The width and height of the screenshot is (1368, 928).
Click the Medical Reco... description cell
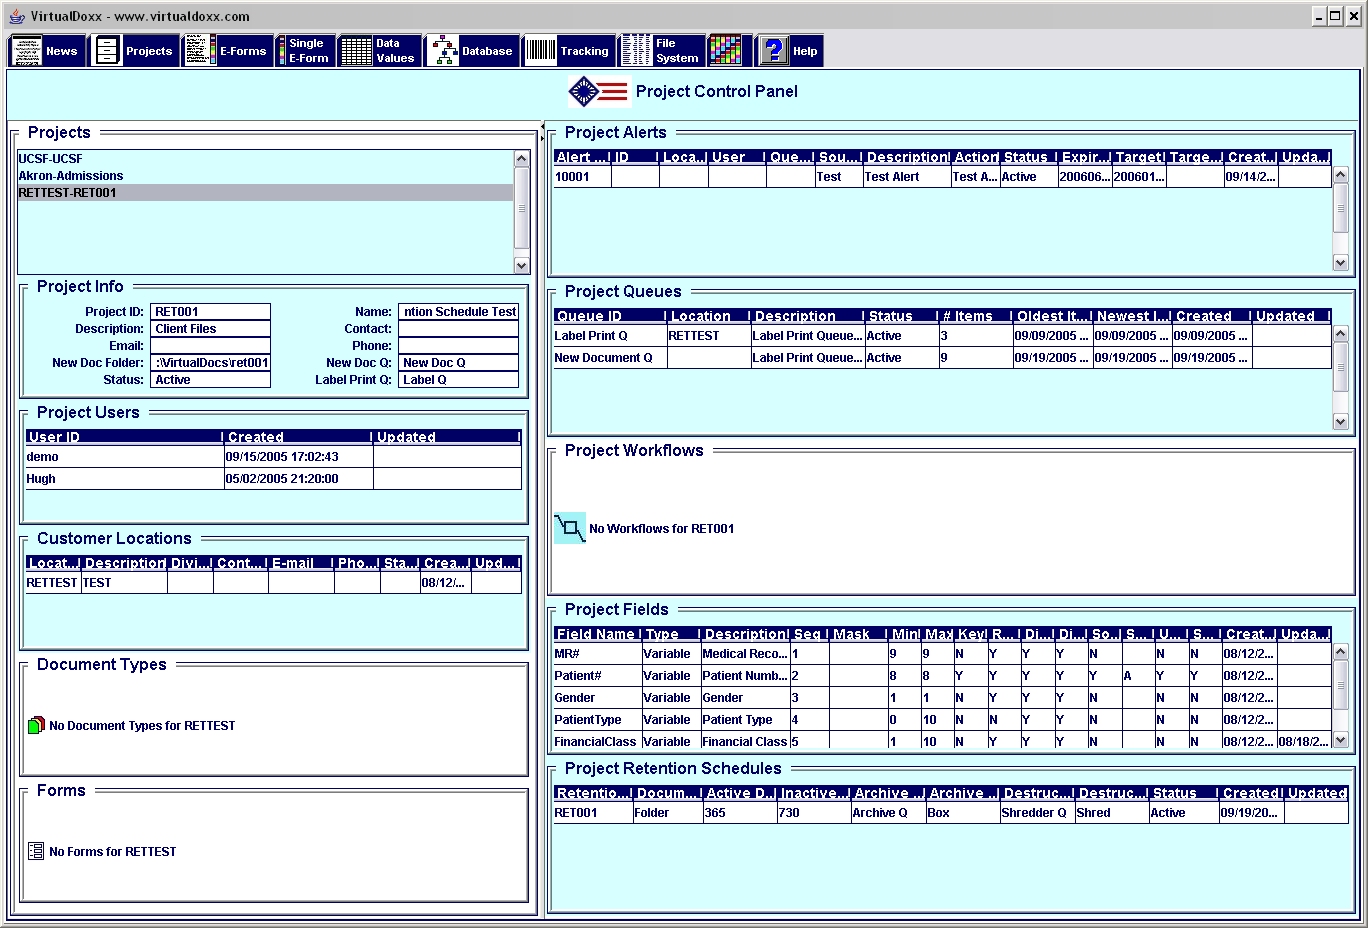tap(745, 654)
